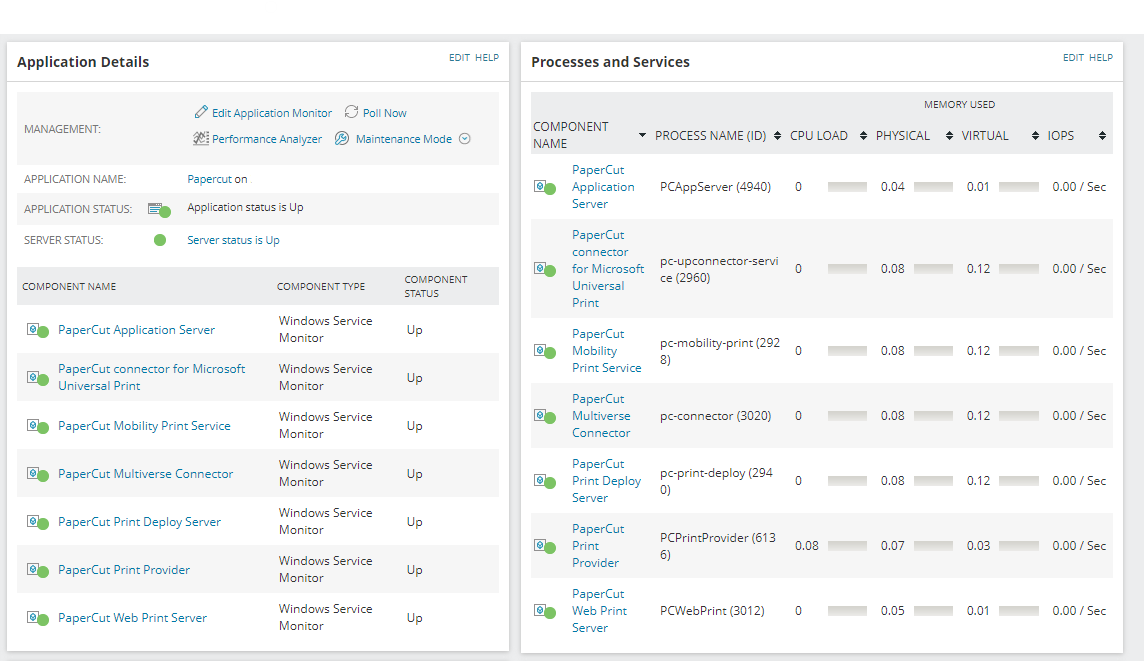The width and height of the screenshot is (1144, 661).
Task: Click the Maintenance Mode link
Action: 403,139
